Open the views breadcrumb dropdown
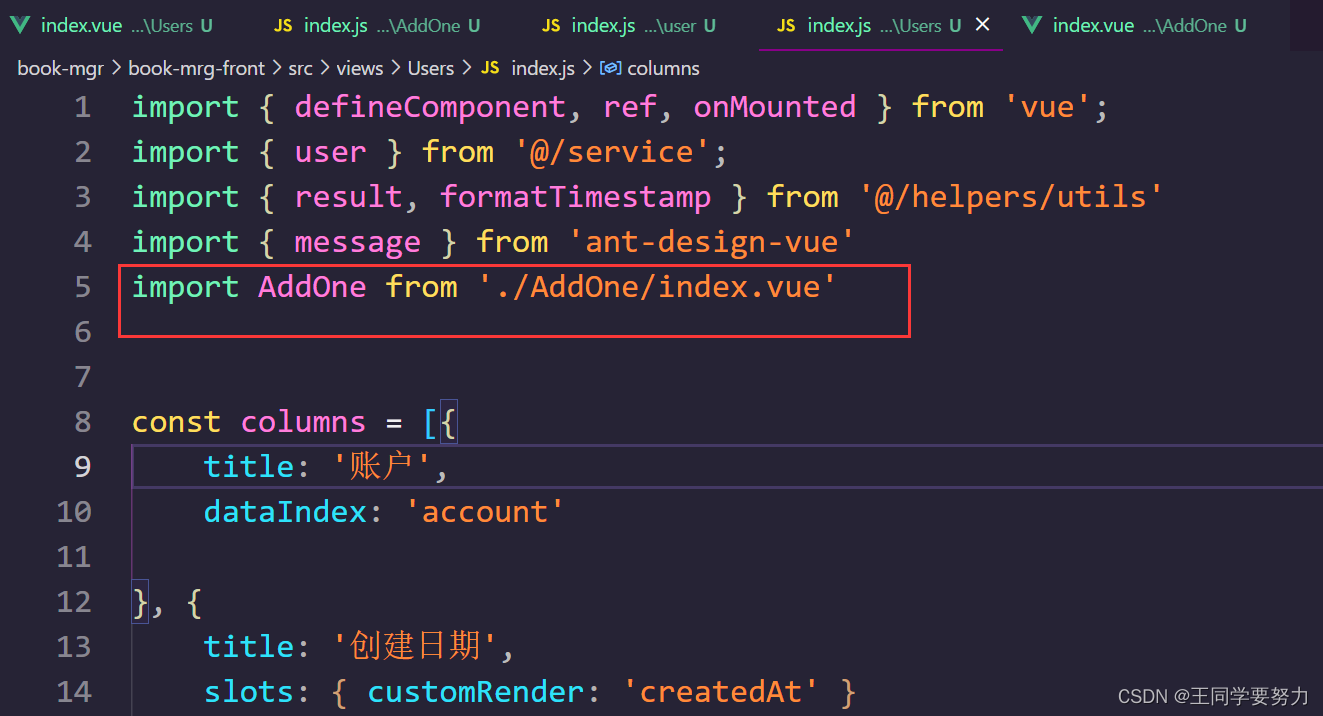The height and width of the screenshot is (716, 1323). click(359, 68)
